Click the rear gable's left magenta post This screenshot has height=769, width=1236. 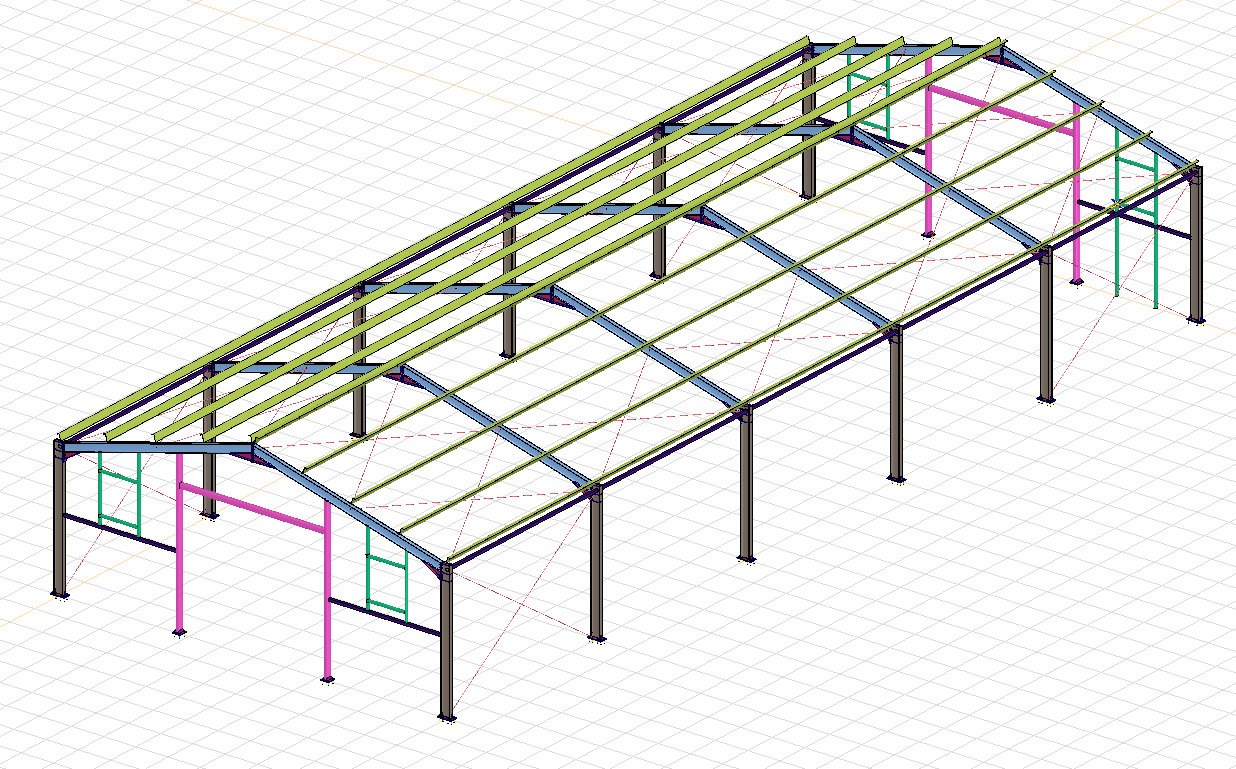(x=929, y=160)
